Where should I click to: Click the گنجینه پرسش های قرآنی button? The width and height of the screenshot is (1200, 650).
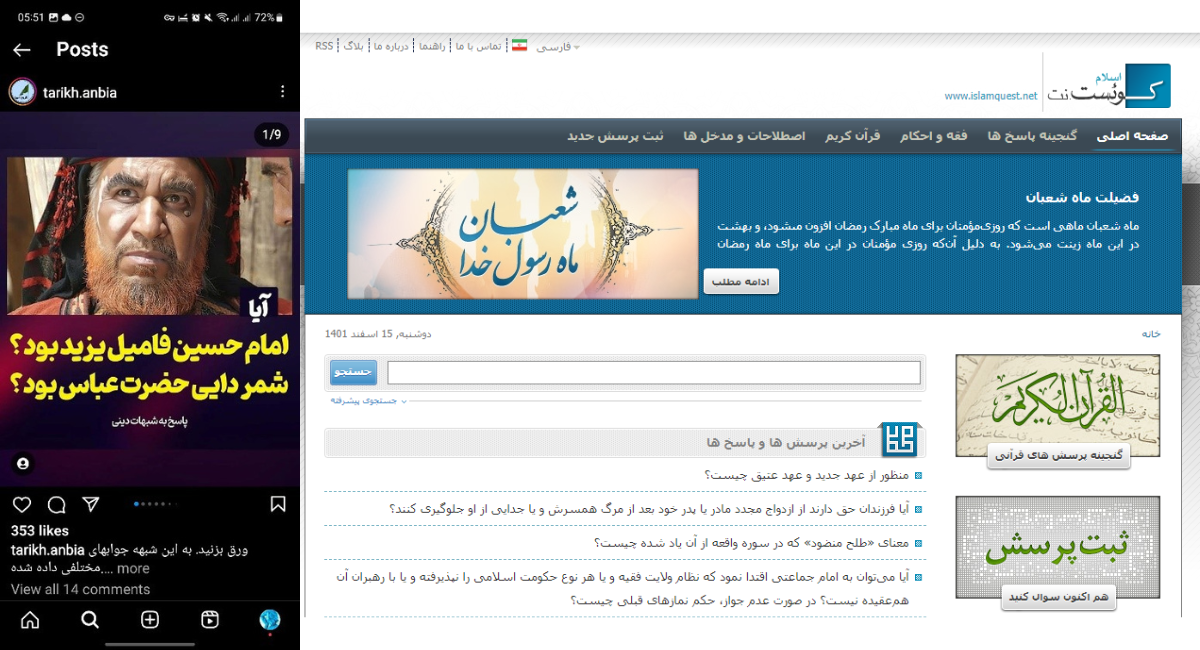[x=1058, y=456]
